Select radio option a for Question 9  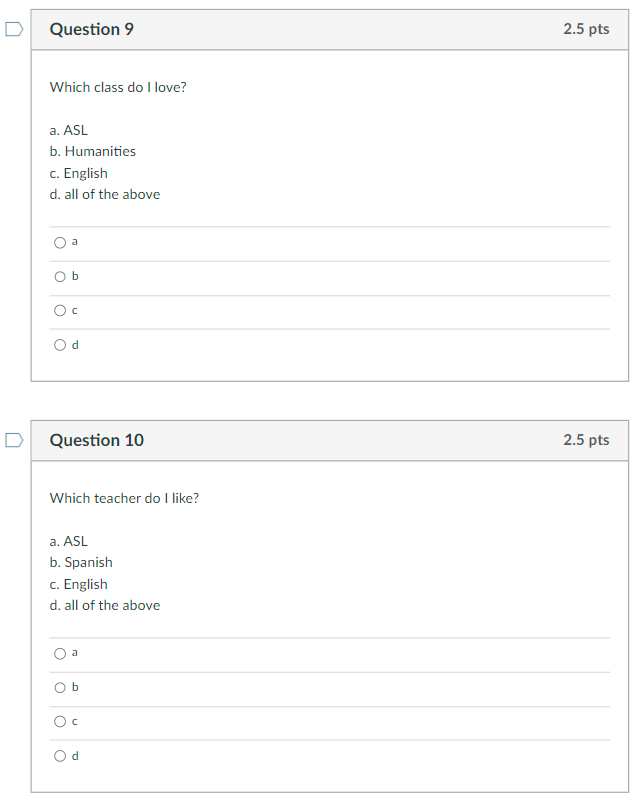tap(61, 242)
